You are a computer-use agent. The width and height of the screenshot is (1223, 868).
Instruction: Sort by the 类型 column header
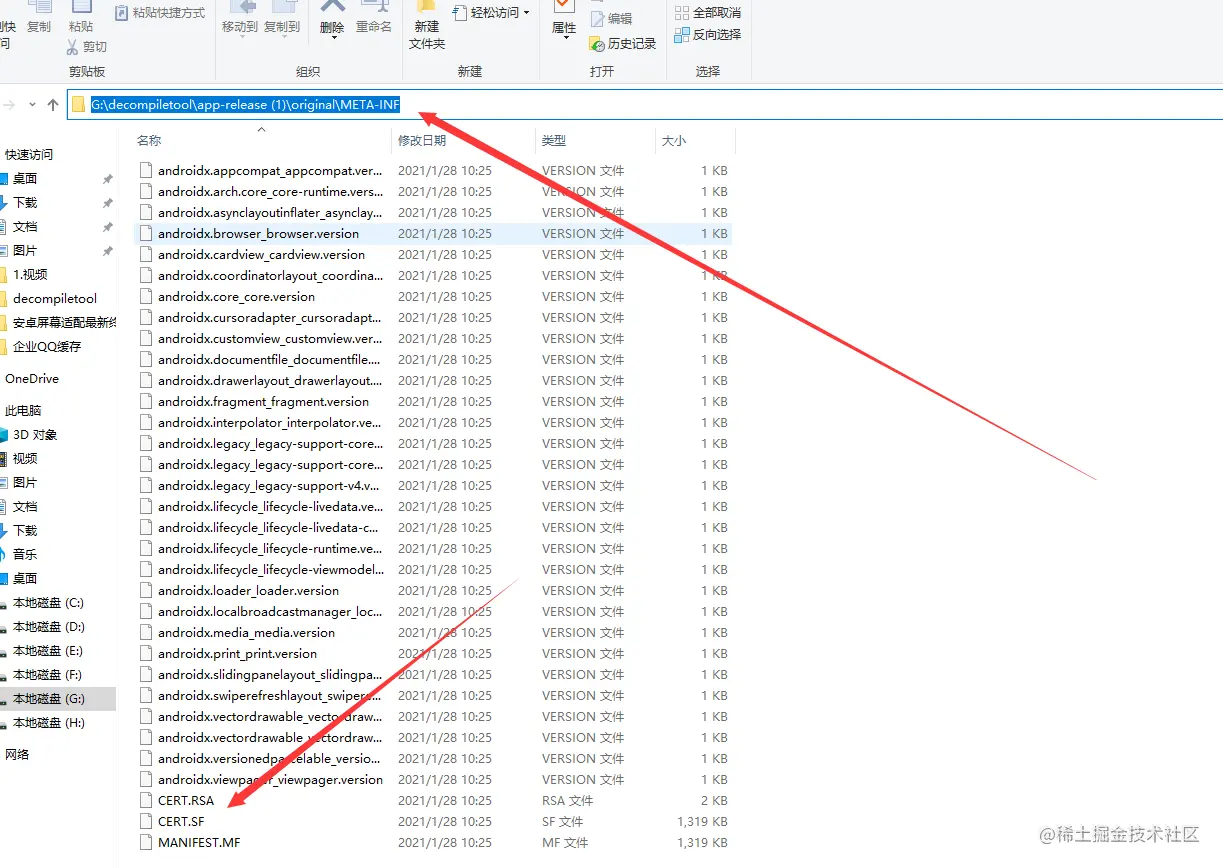pyautogui.click(x=554, y=141)
